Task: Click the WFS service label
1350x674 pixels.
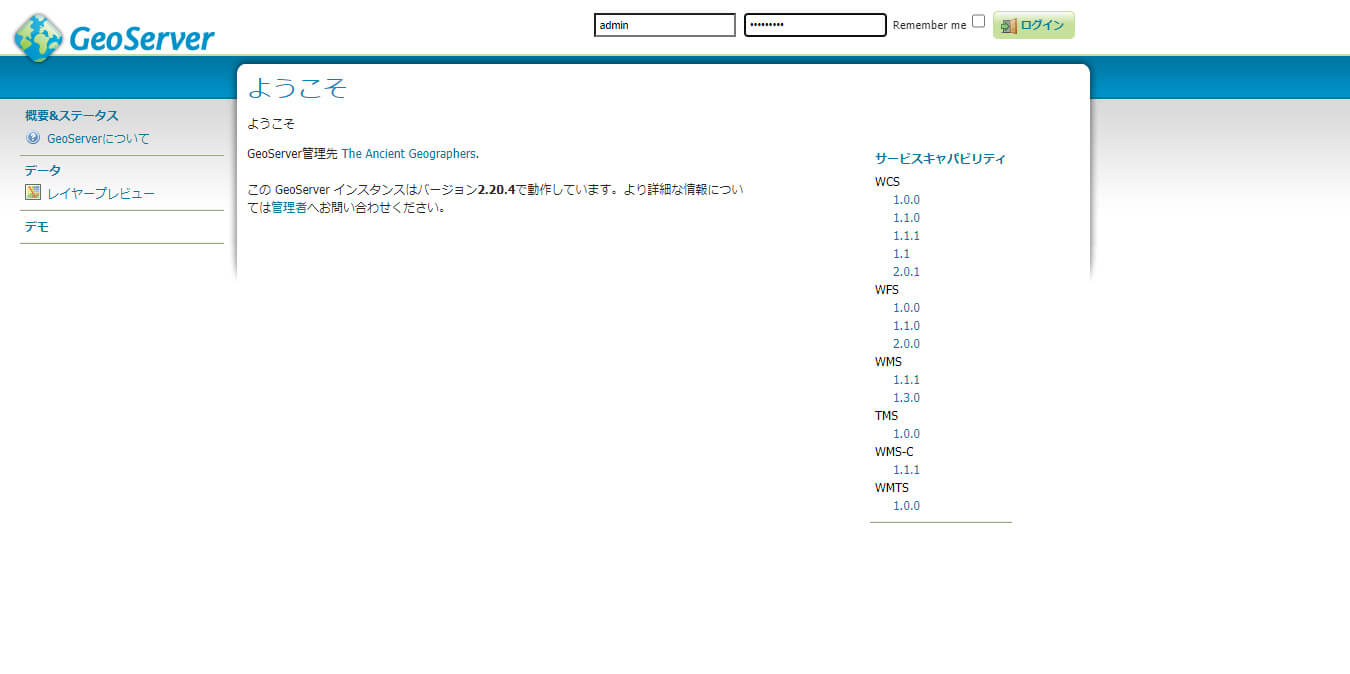Action: tap(887, 290)
